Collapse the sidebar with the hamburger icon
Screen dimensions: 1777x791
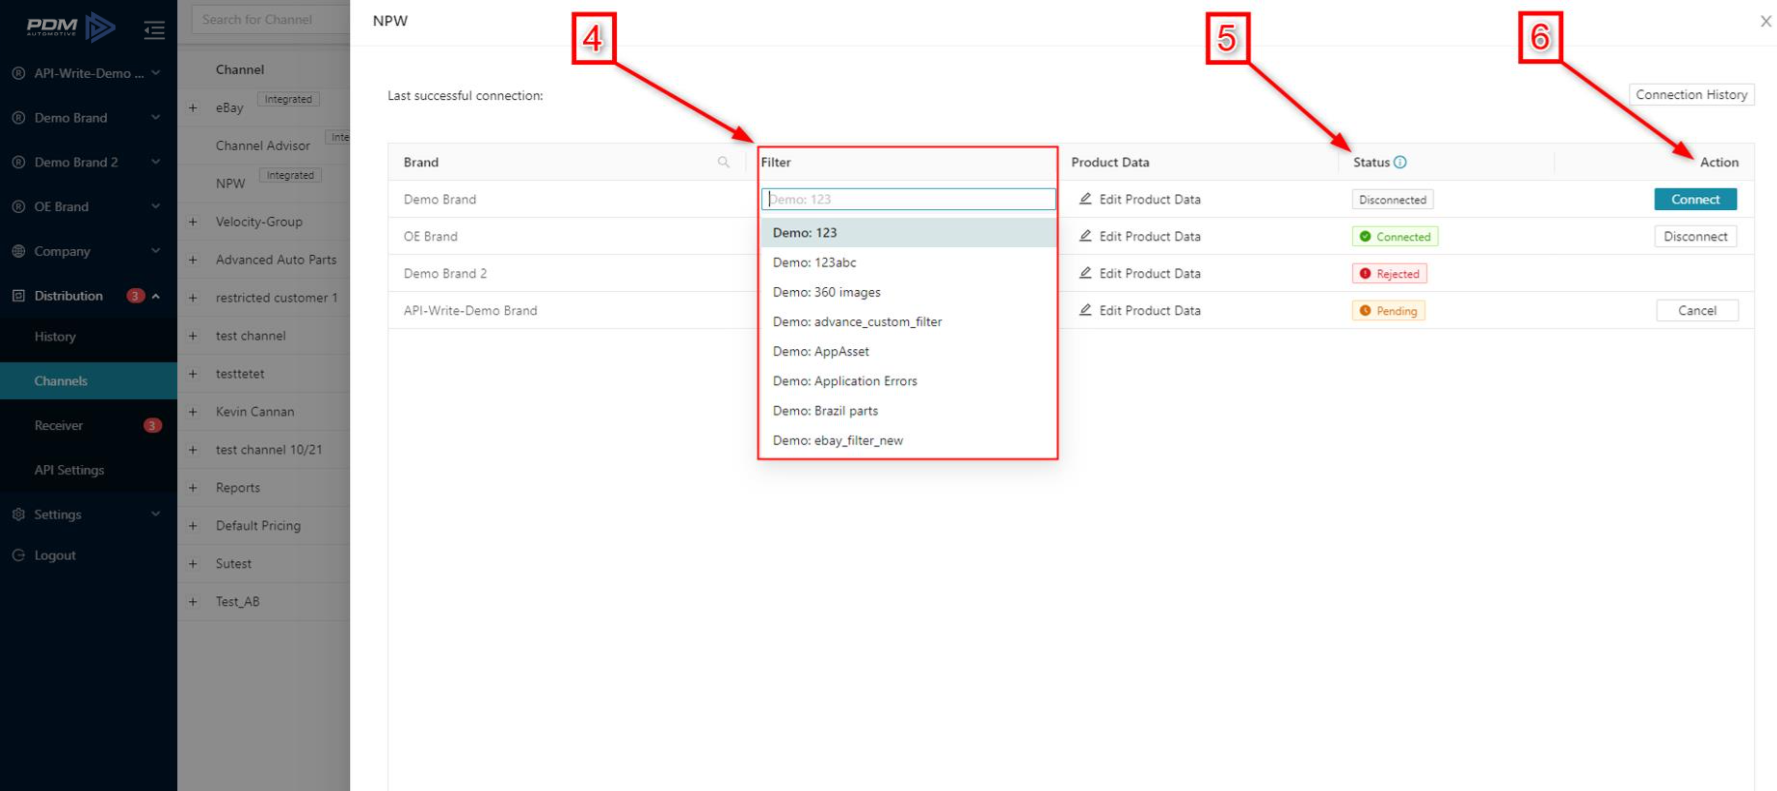pos(154,30)
